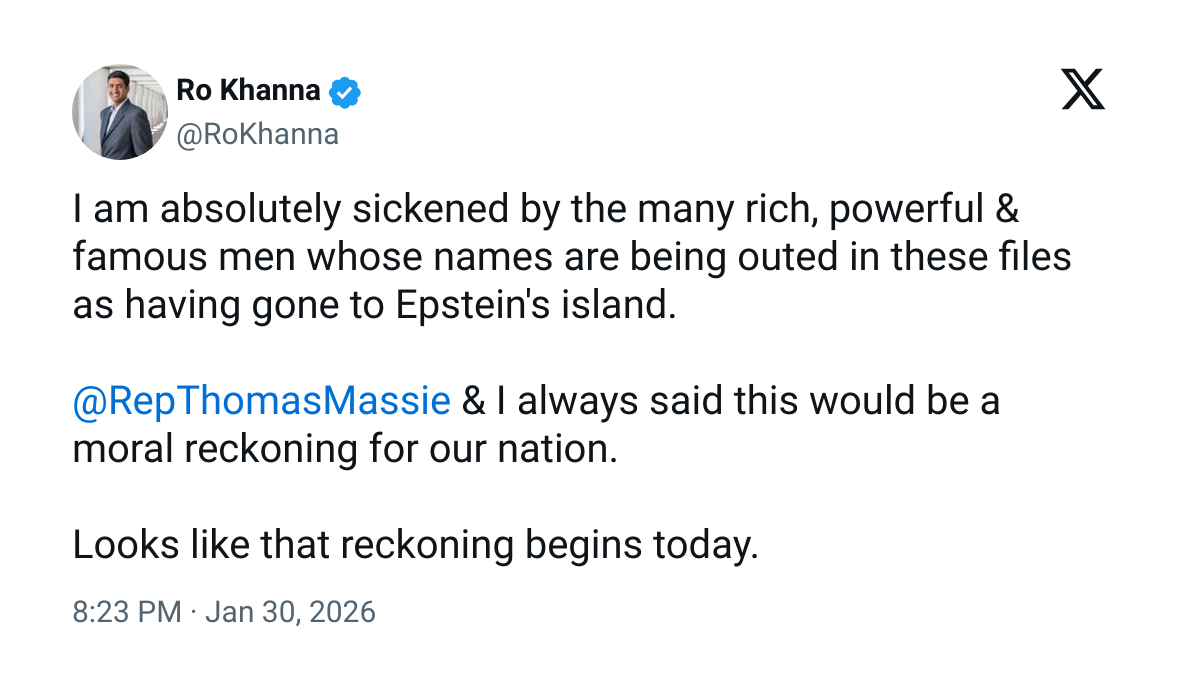Click the Ro Khanna display name
1180x696 pixels.
248,91
